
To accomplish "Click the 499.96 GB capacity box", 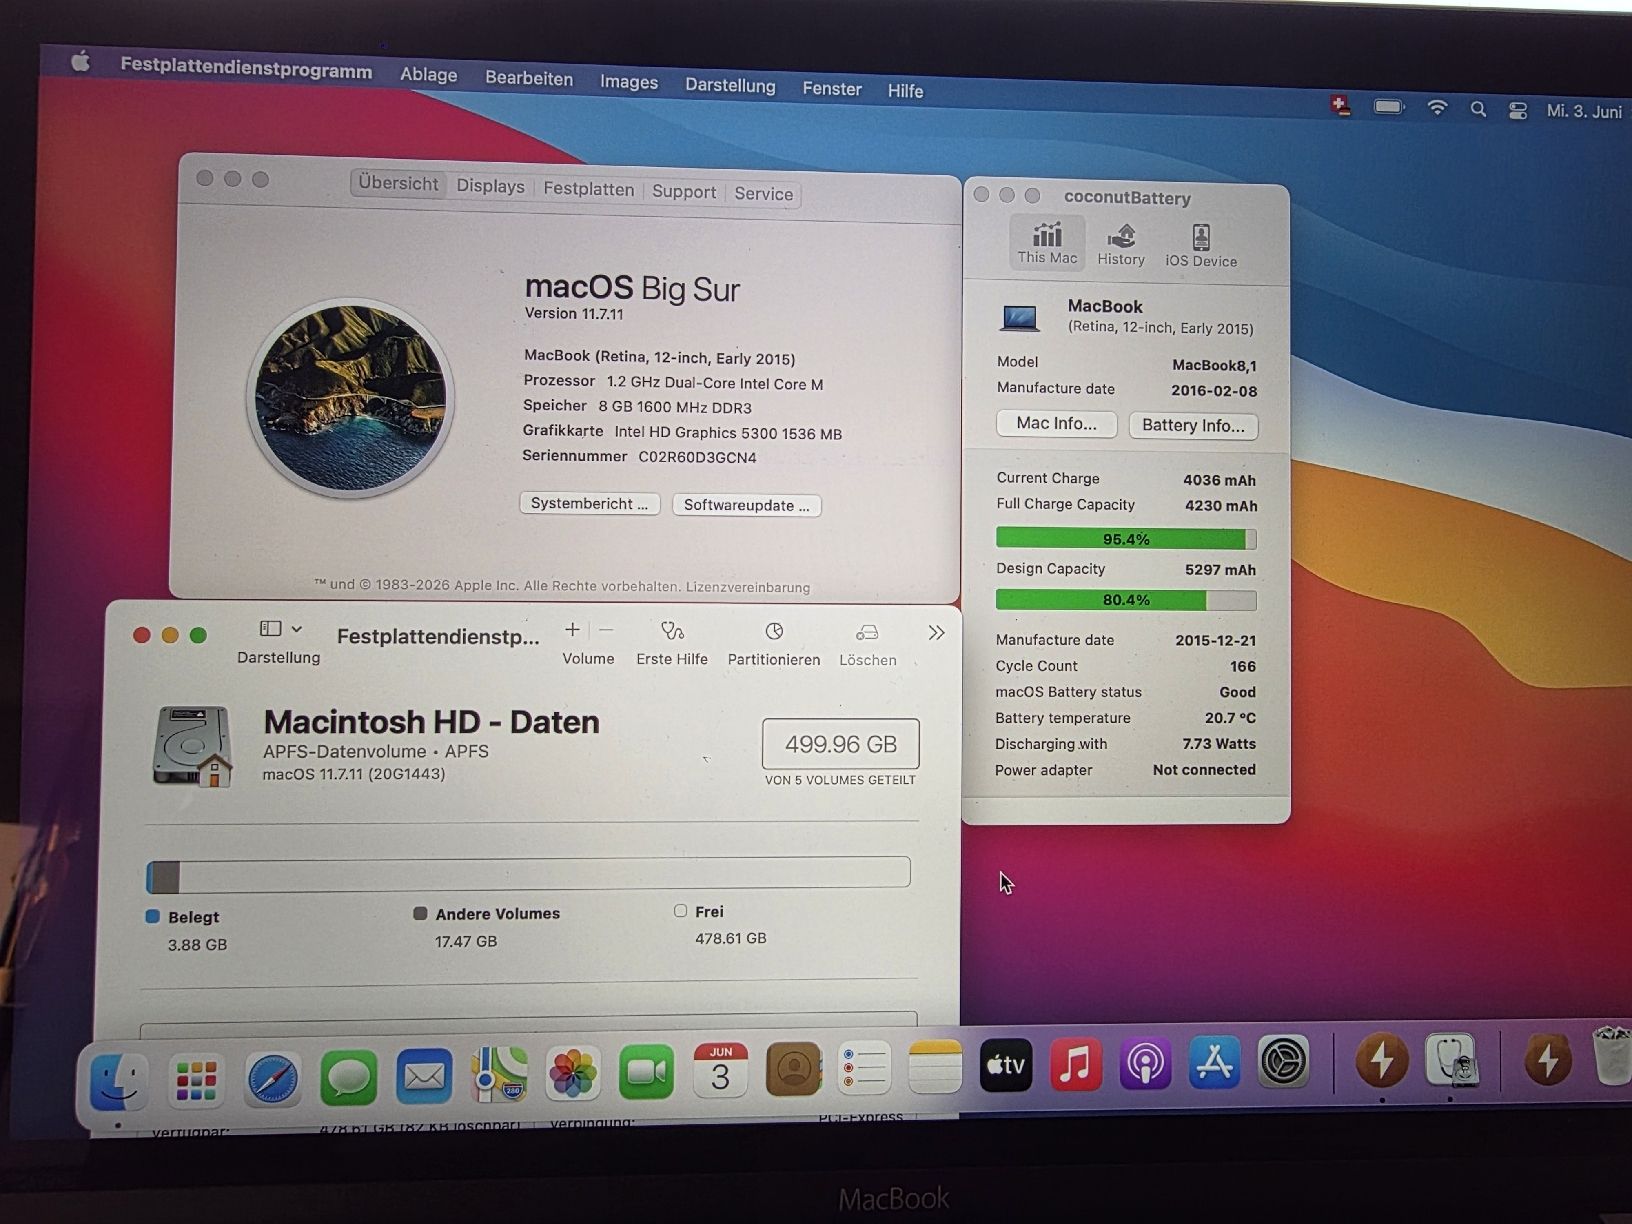I will [x=840, y=744].
